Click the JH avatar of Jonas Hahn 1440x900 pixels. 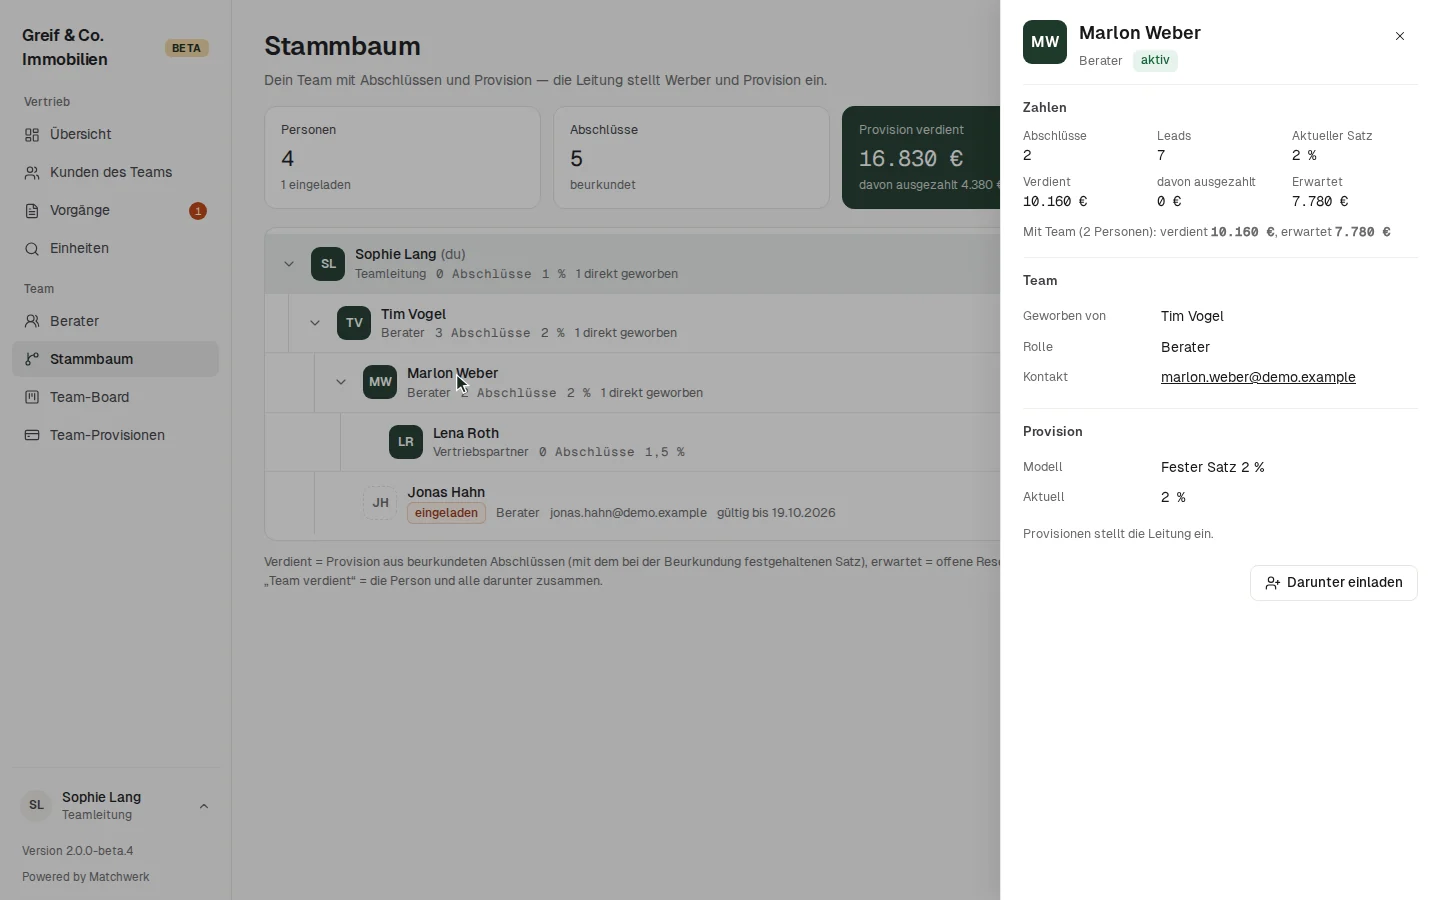tap(380, 502)
